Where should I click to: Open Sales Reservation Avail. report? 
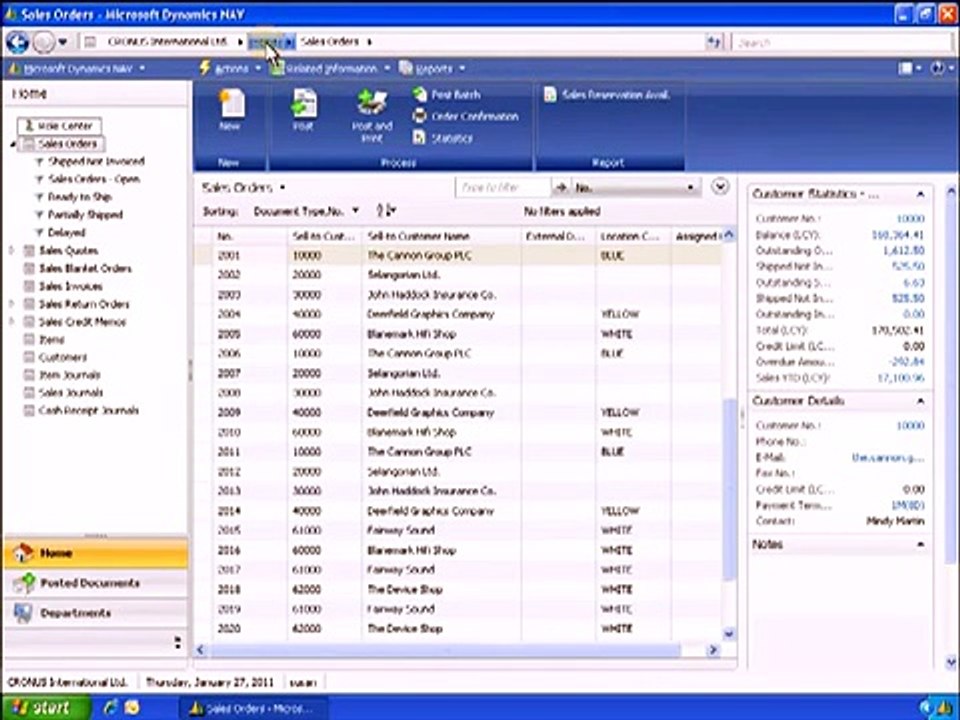tap(607, 94)
